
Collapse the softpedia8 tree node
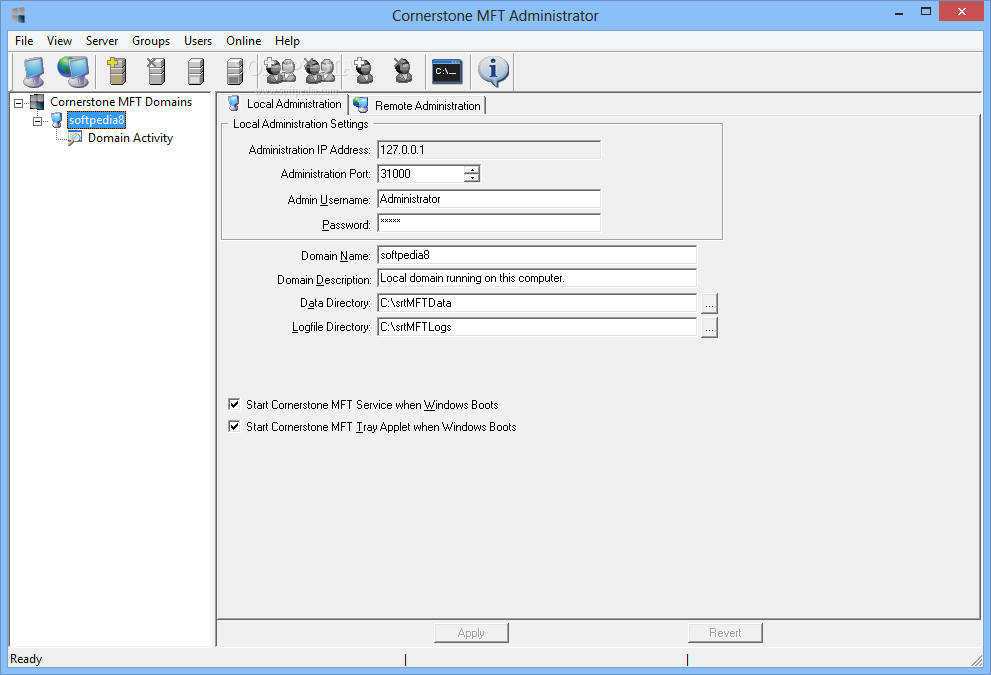click(x=37, y=121)
